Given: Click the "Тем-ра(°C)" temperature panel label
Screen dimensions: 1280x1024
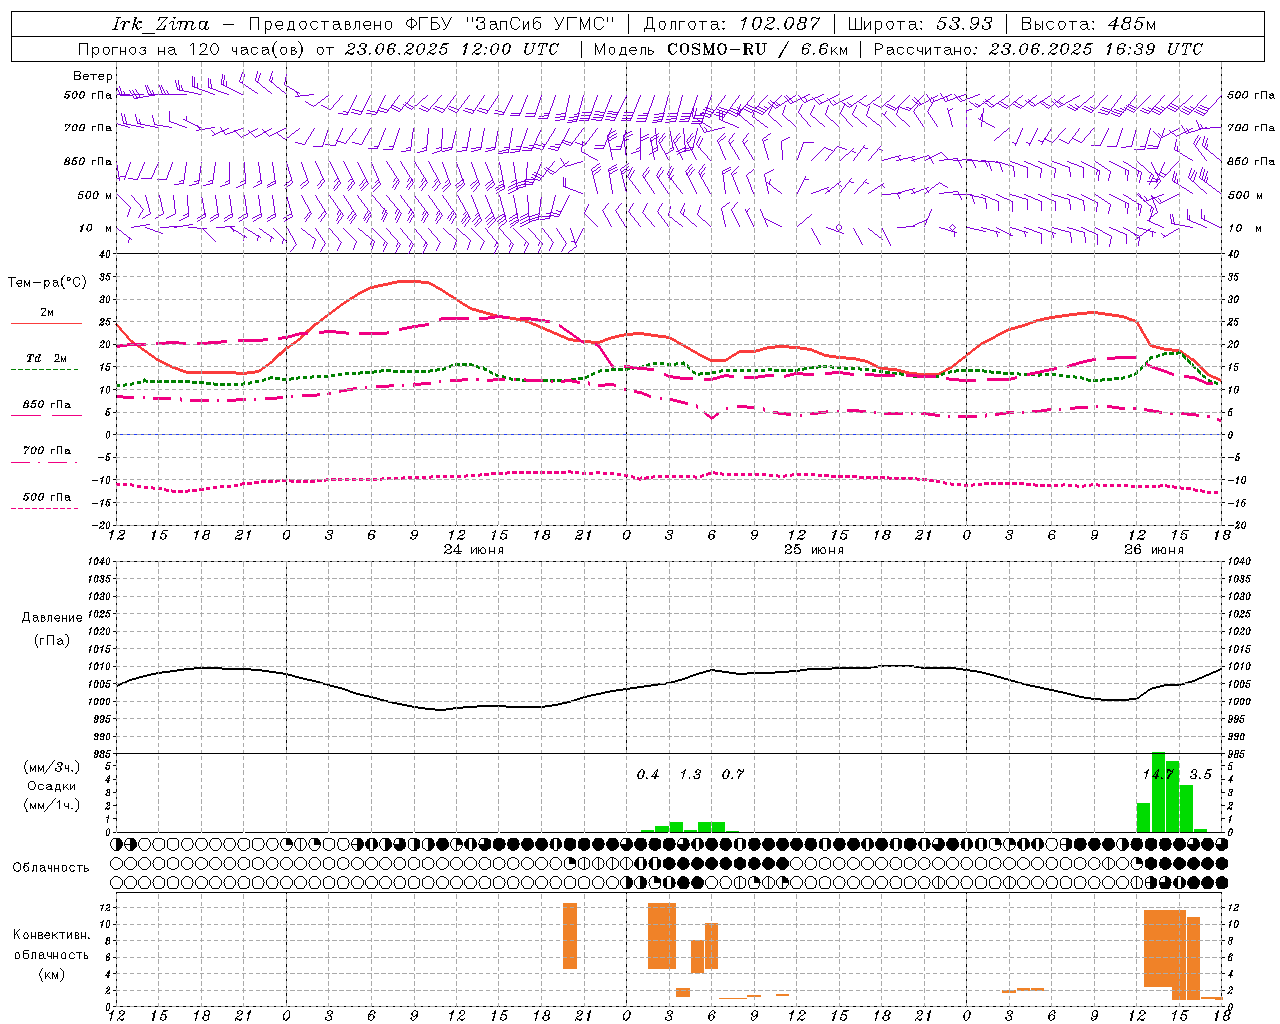Looking at the screenshot, I should (x=47, y=283).
